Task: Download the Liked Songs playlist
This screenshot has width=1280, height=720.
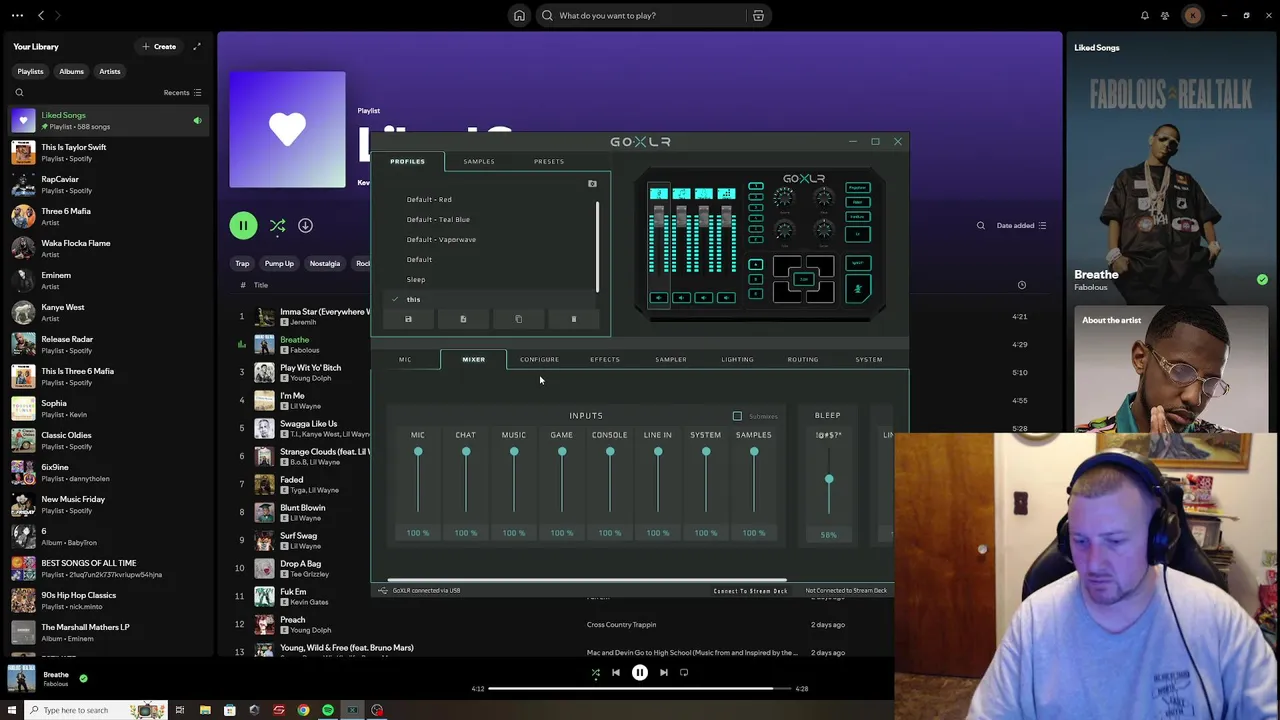Action: (x=305, y=226)
